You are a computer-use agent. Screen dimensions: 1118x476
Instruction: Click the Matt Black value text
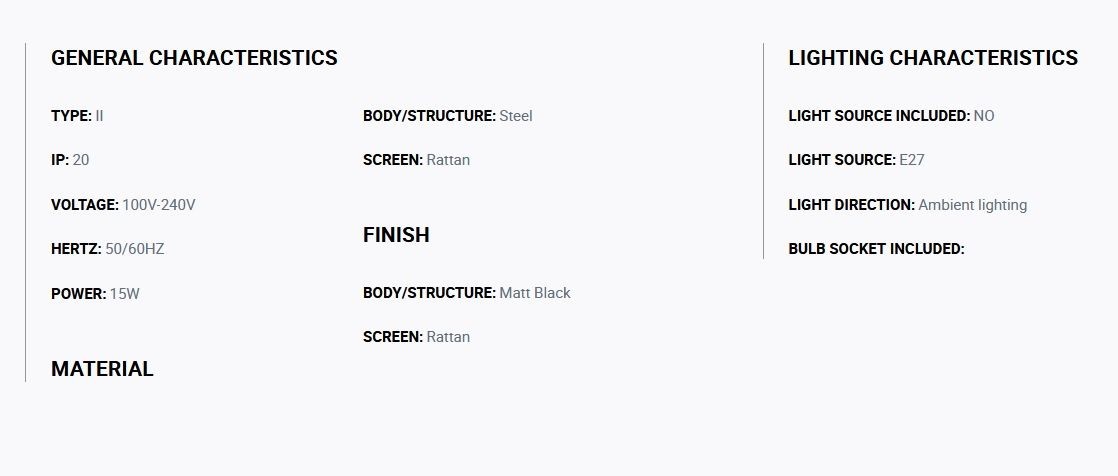coord(535,293)
